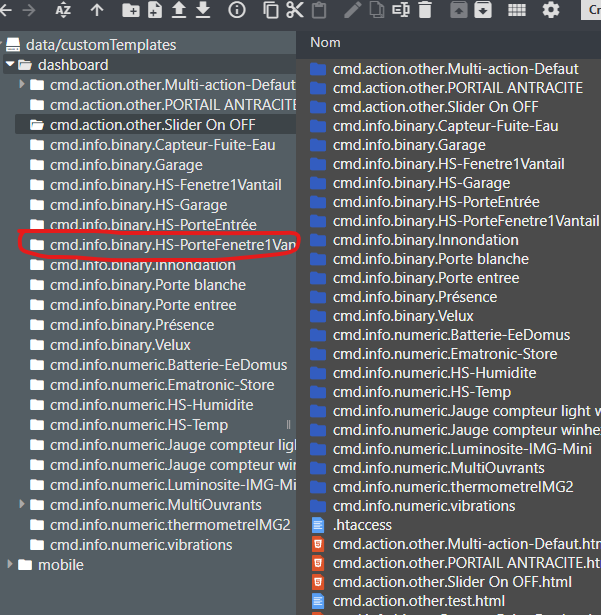The width and height of the screenshot is (601, 615).
Task: Select cmd.action.other.Slider On OFF in tree
Action: [155, 125]
